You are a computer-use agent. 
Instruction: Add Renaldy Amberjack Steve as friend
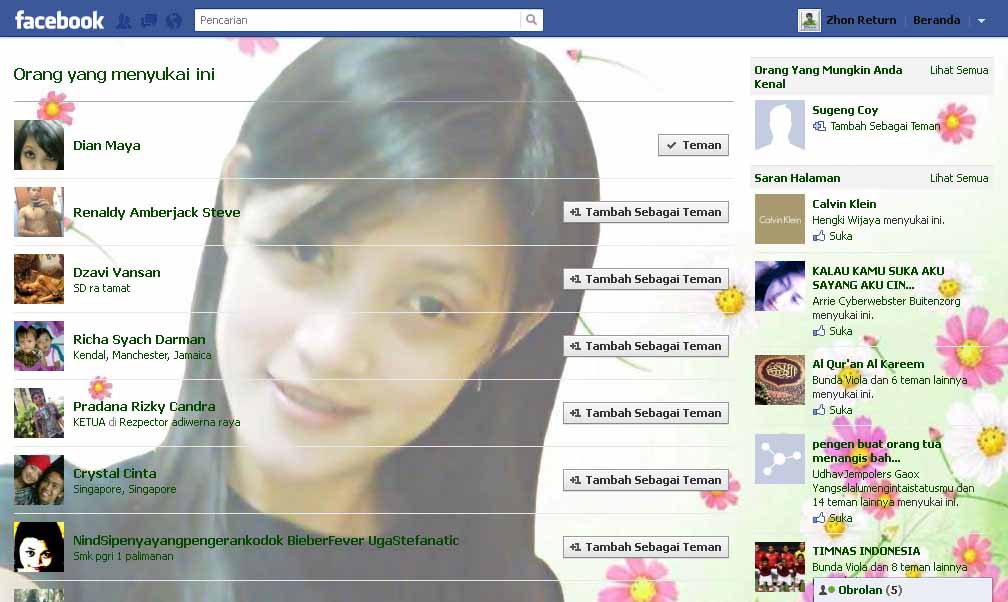646,212
